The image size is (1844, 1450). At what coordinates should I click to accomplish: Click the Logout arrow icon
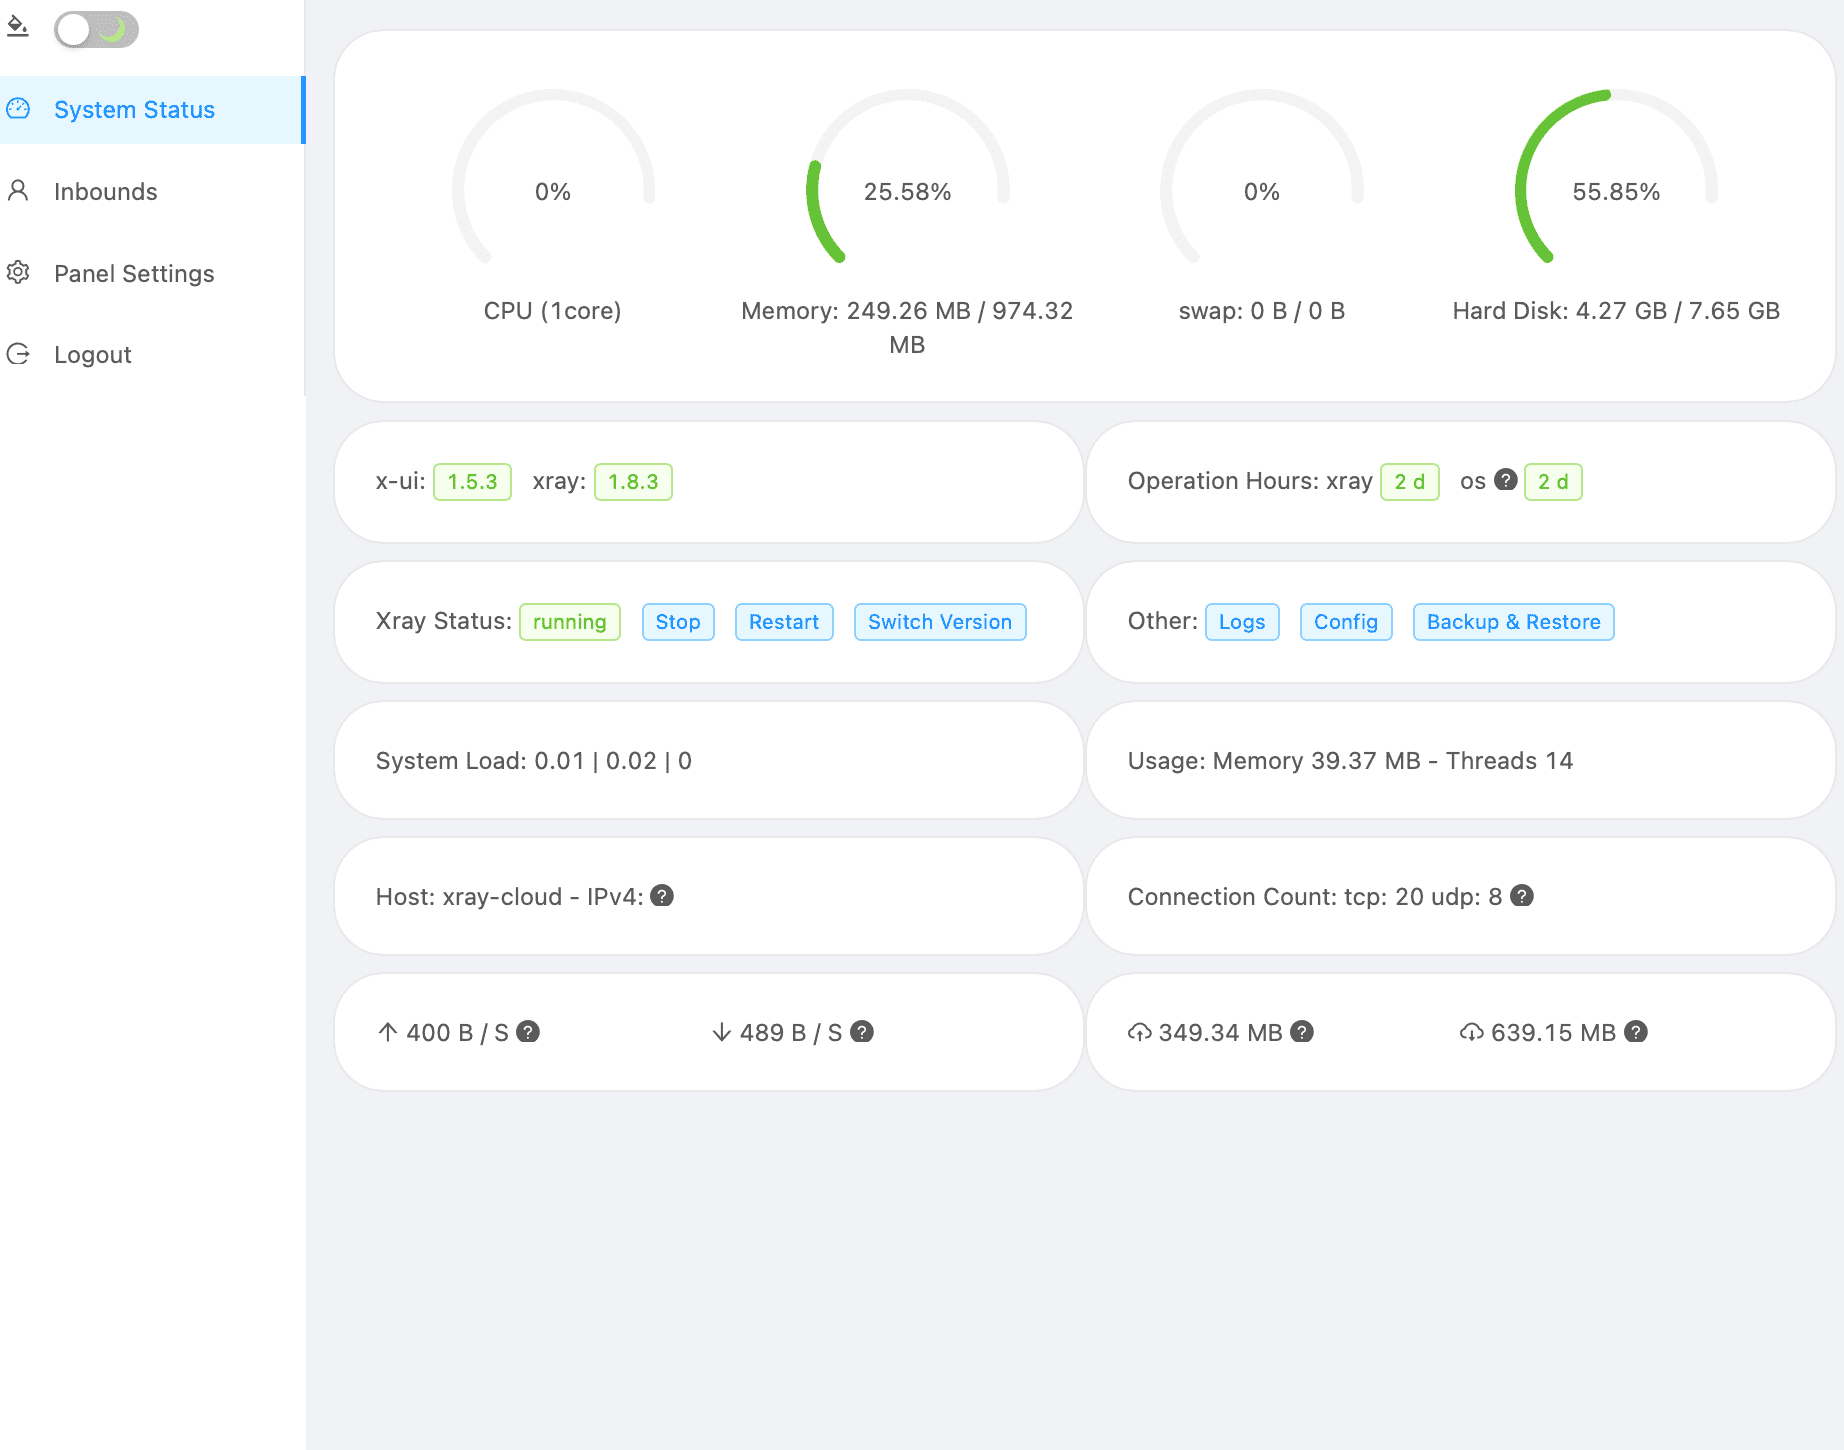[x=18, y=354]
